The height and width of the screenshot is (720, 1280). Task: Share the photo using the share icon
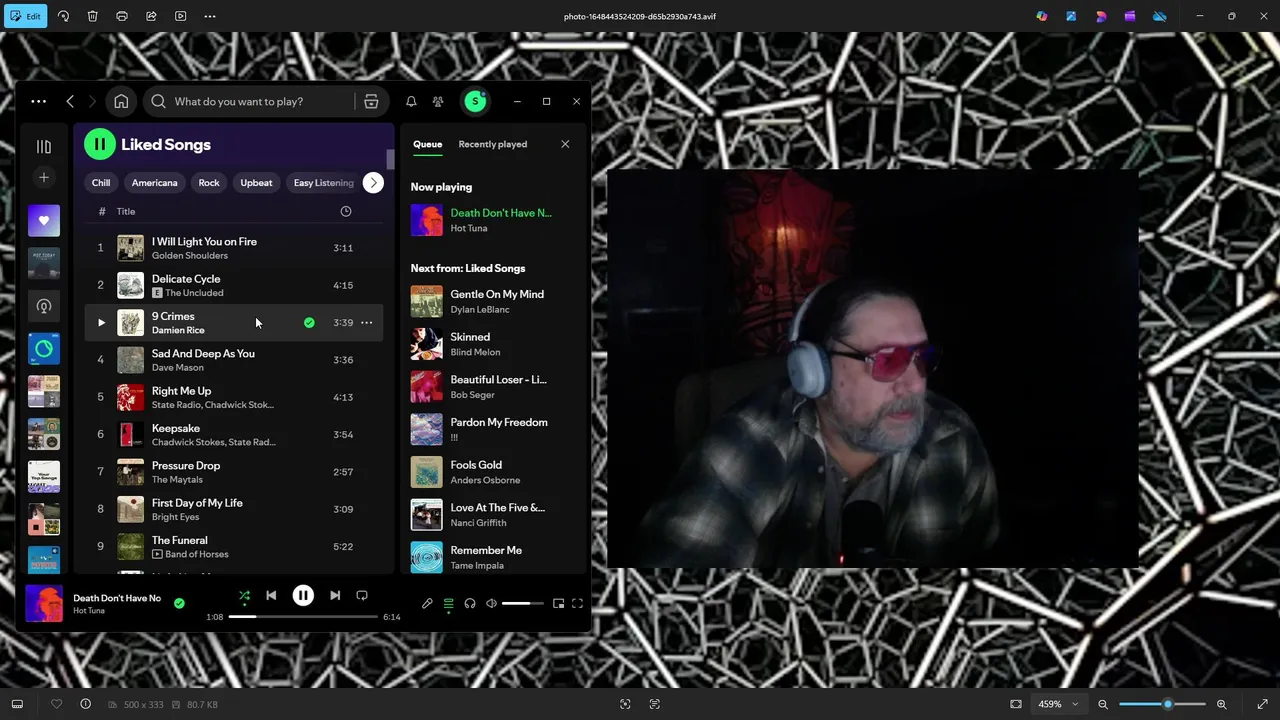point(151,16)
